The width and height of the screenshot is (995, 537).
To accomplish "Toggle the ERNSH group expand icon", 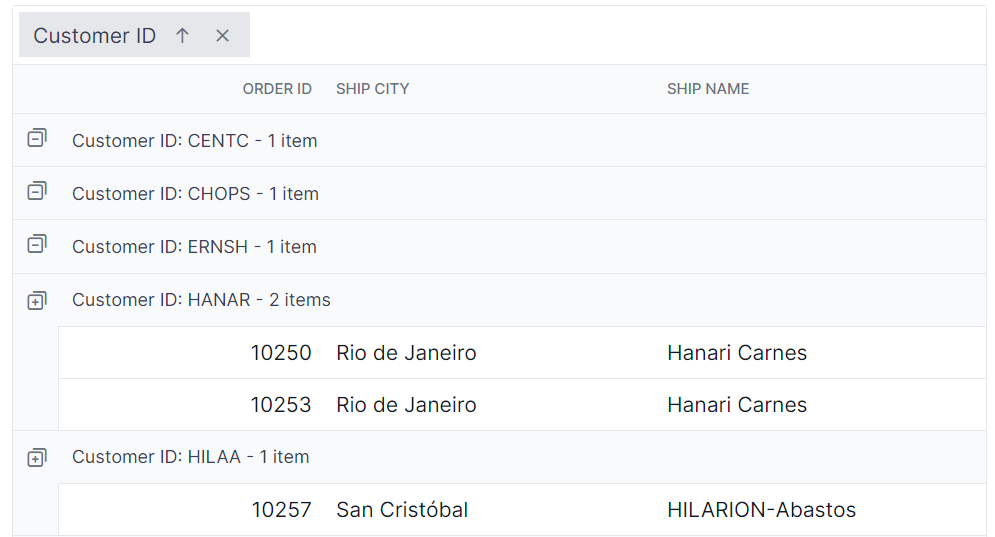I will [37, 245].
